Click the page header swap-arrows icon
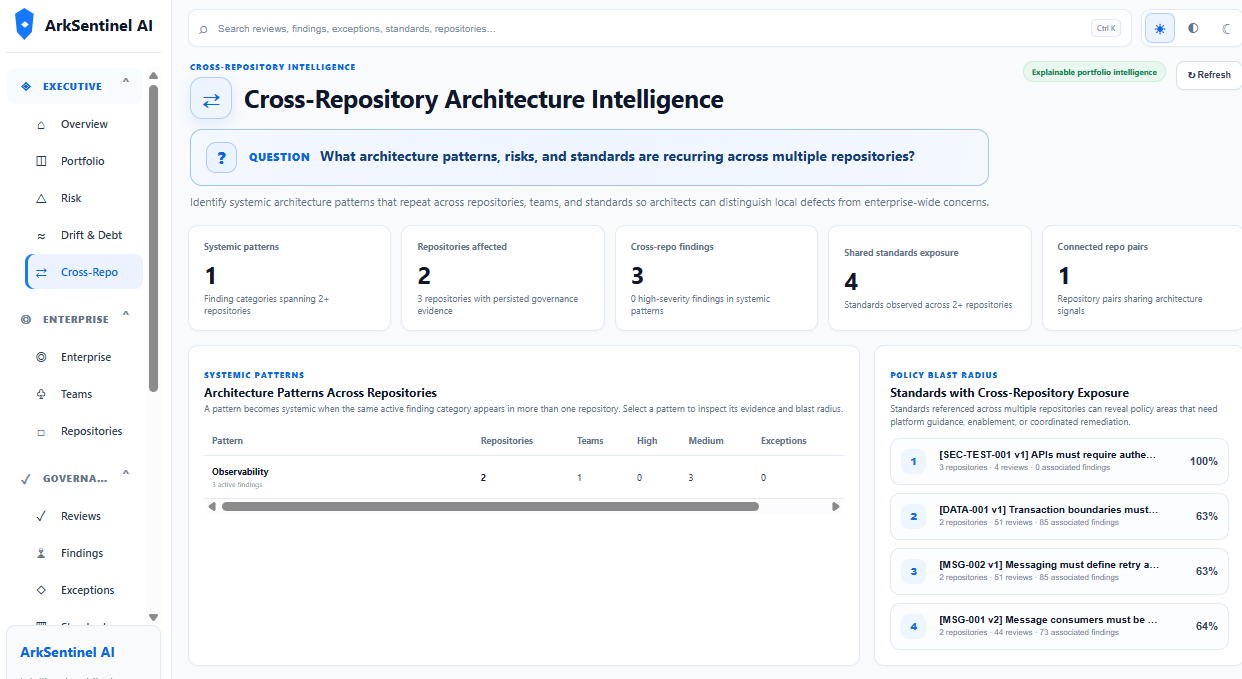Viewport: 1242px width, 679px height. [211, 99]
